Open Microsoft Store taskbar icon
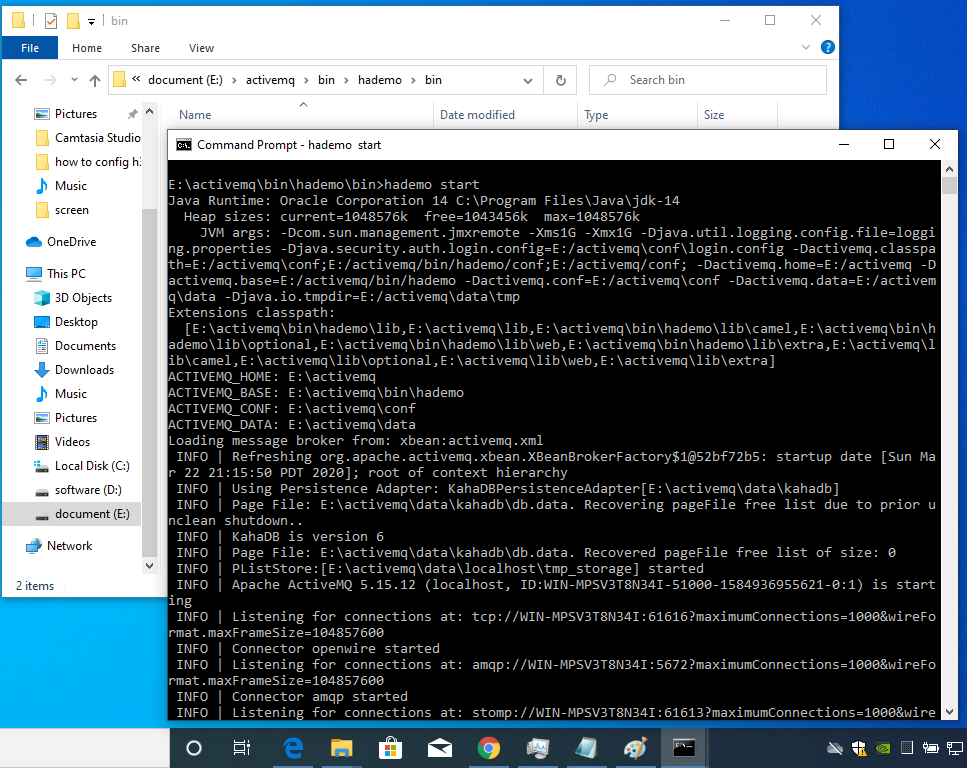Viewport: 967px width, 768px height. pos(391,748)
